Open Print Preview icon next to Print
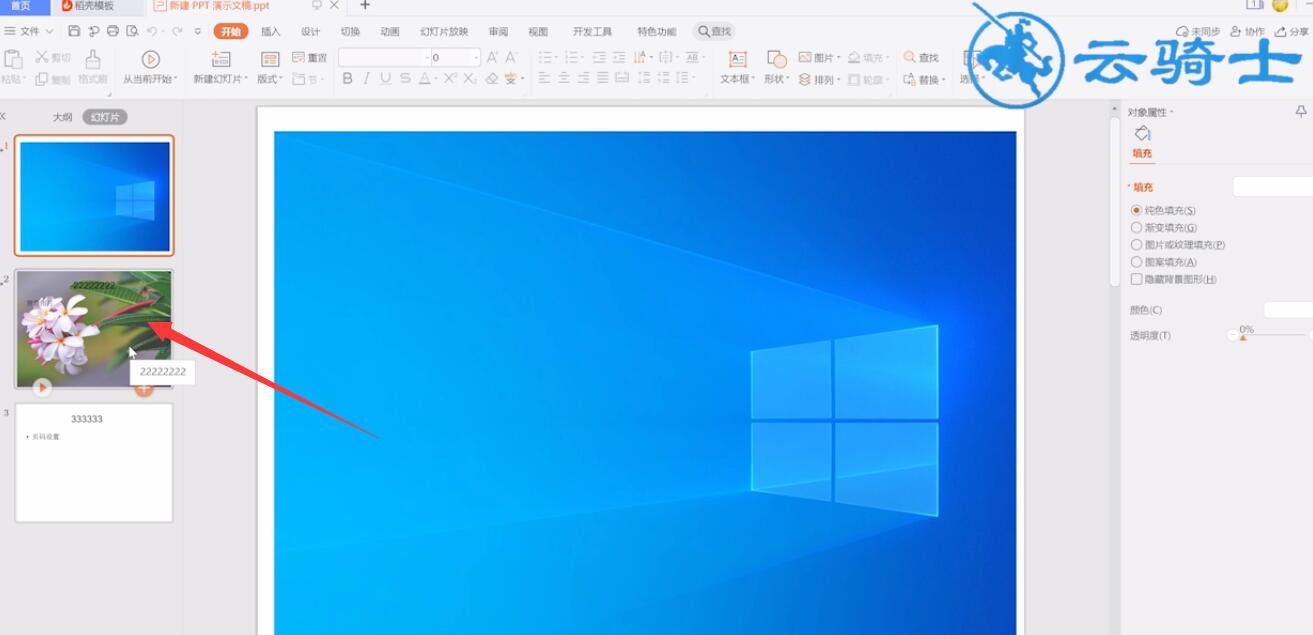 (x=130, y=31)
